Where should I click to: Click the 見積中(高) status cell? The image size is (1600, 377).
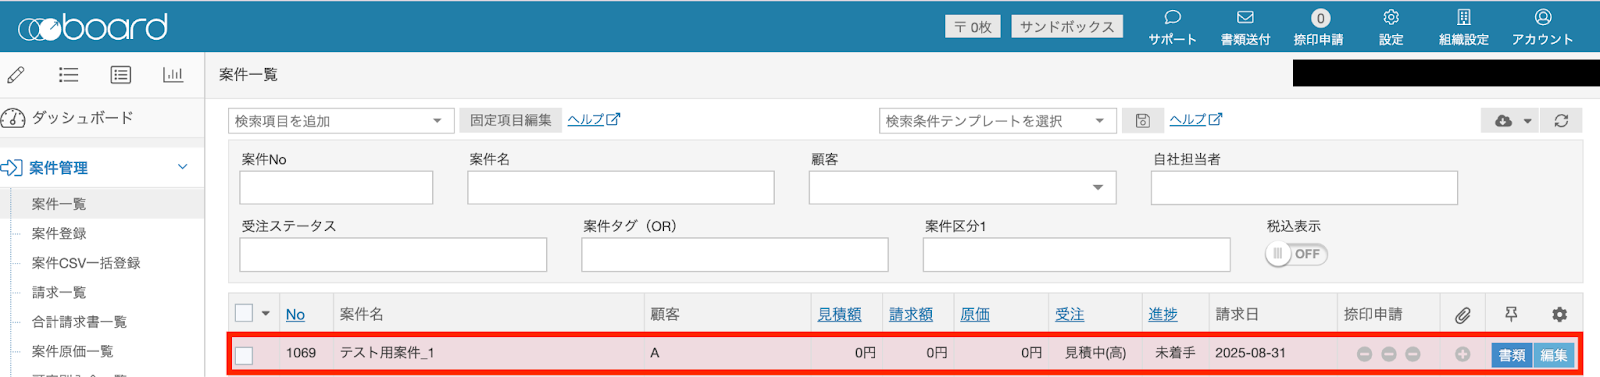pos(1095,353)
